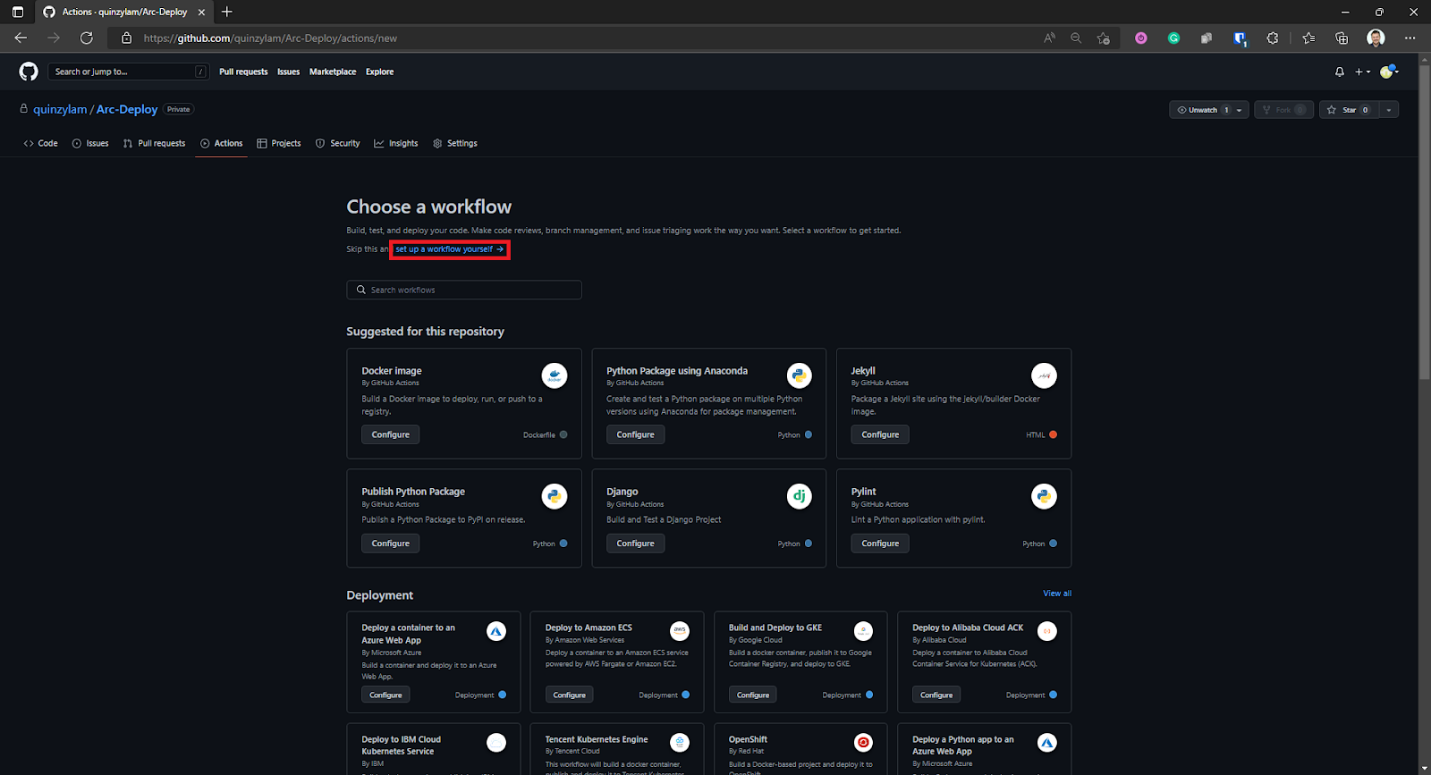Image resolution: width=1431 pixels, height=775 pixels.
Task: Open the quinzylam owner link
Action: (61, 109)
